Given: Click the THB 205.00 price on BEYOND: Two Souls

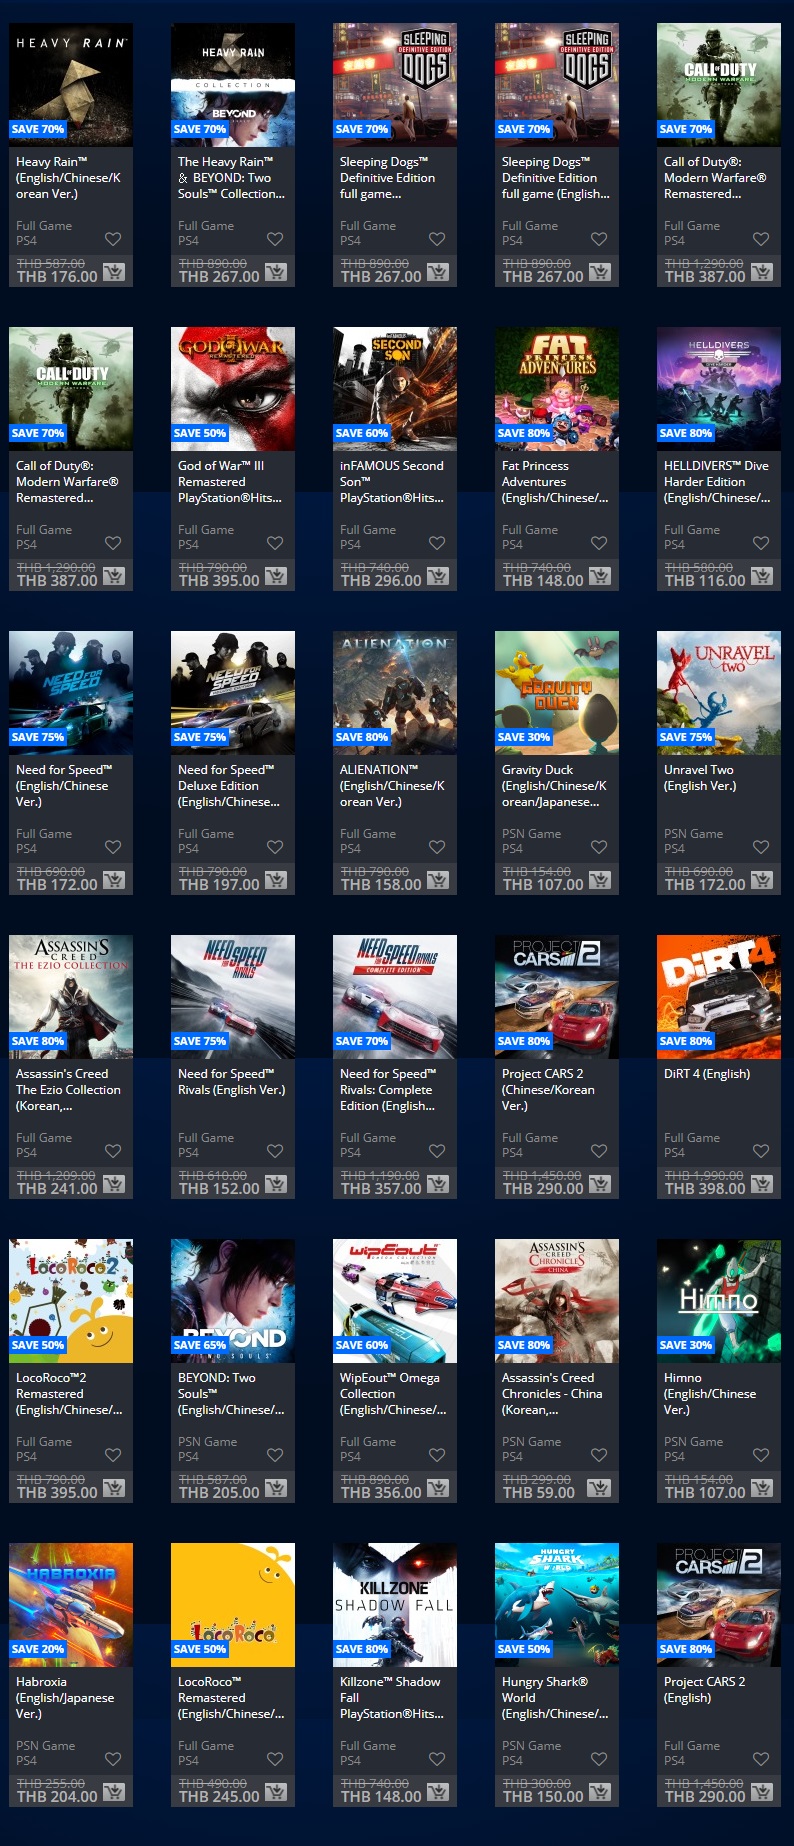Looking at the screenshot, I should (x=219, y=1493).
